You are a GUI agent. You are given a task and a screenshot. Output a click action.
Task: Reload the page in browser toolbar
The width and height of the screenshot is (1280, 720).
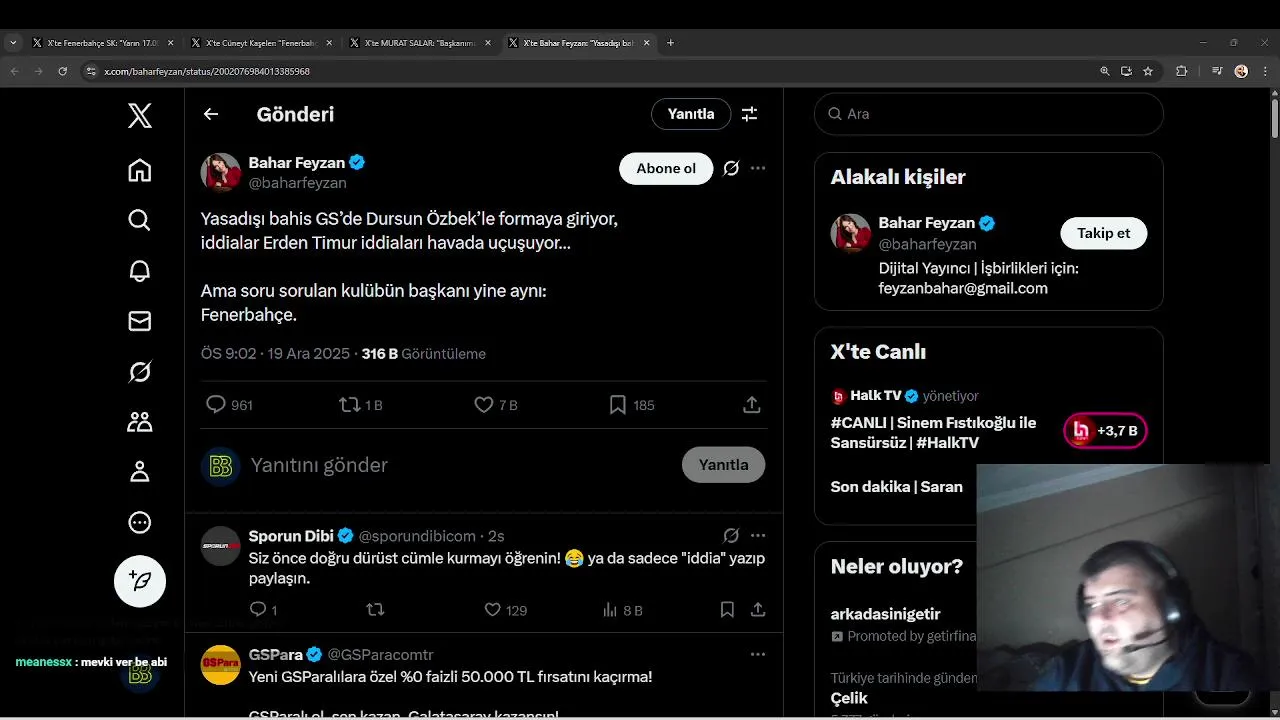[63, 71]
